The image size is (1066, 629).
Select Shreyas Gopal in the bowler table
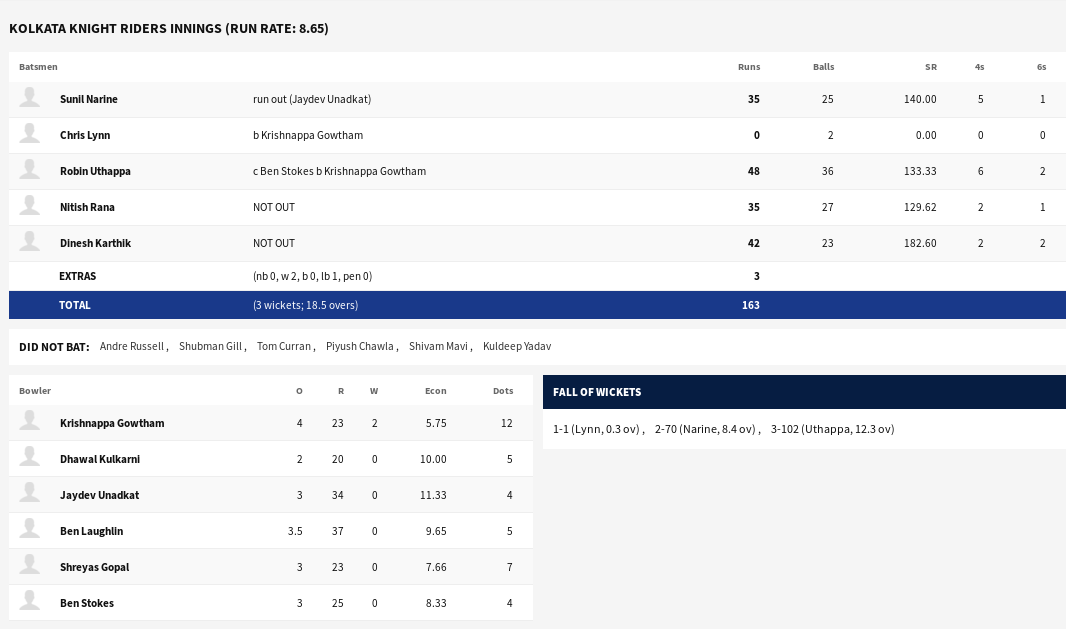(x=94, y=567)
